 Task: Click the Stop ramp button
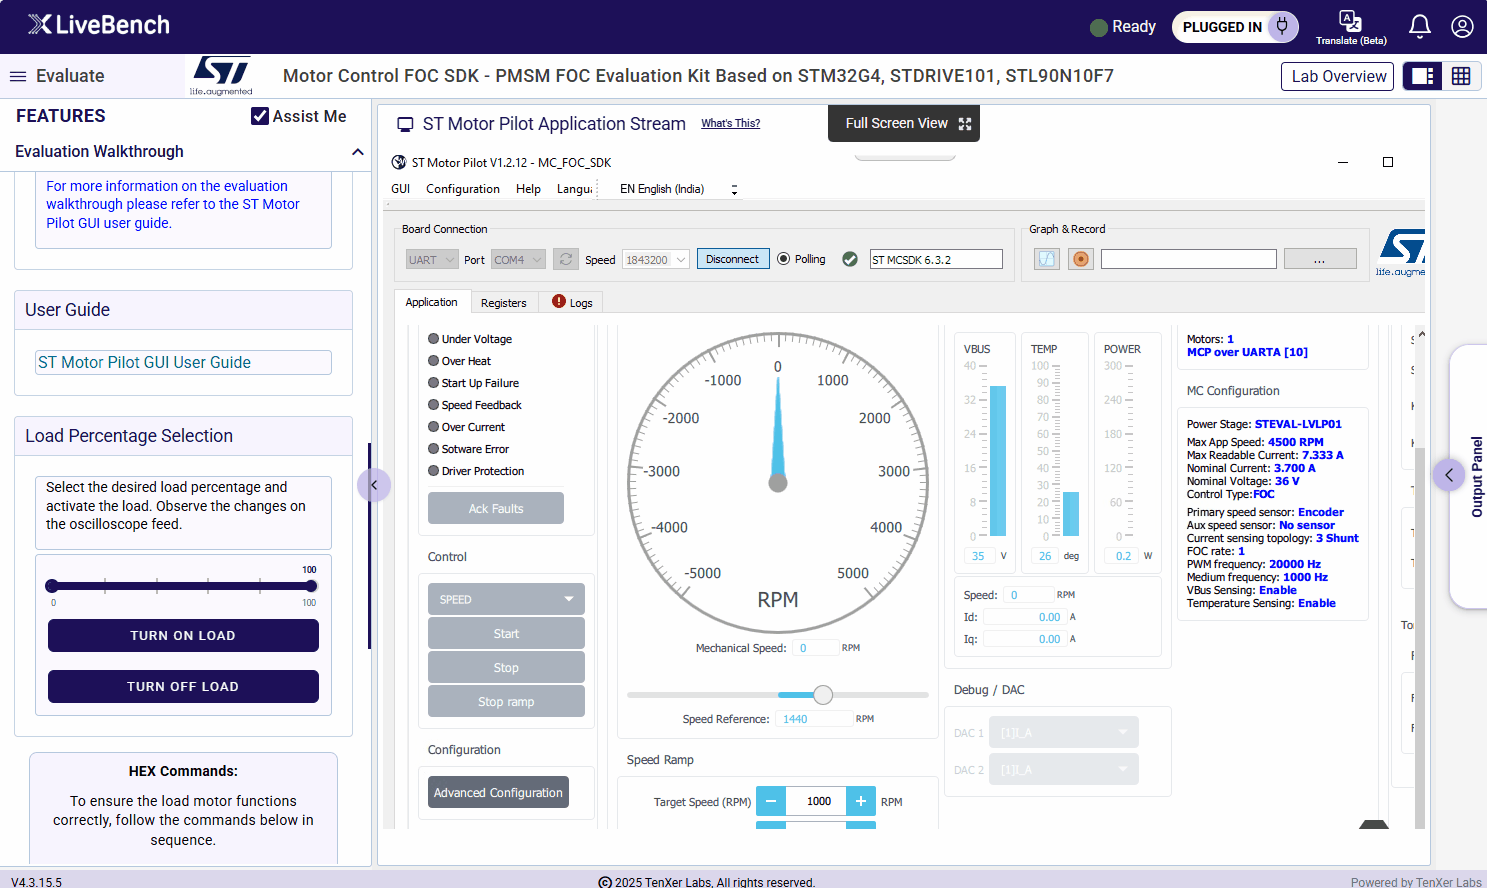pos(506,701)
